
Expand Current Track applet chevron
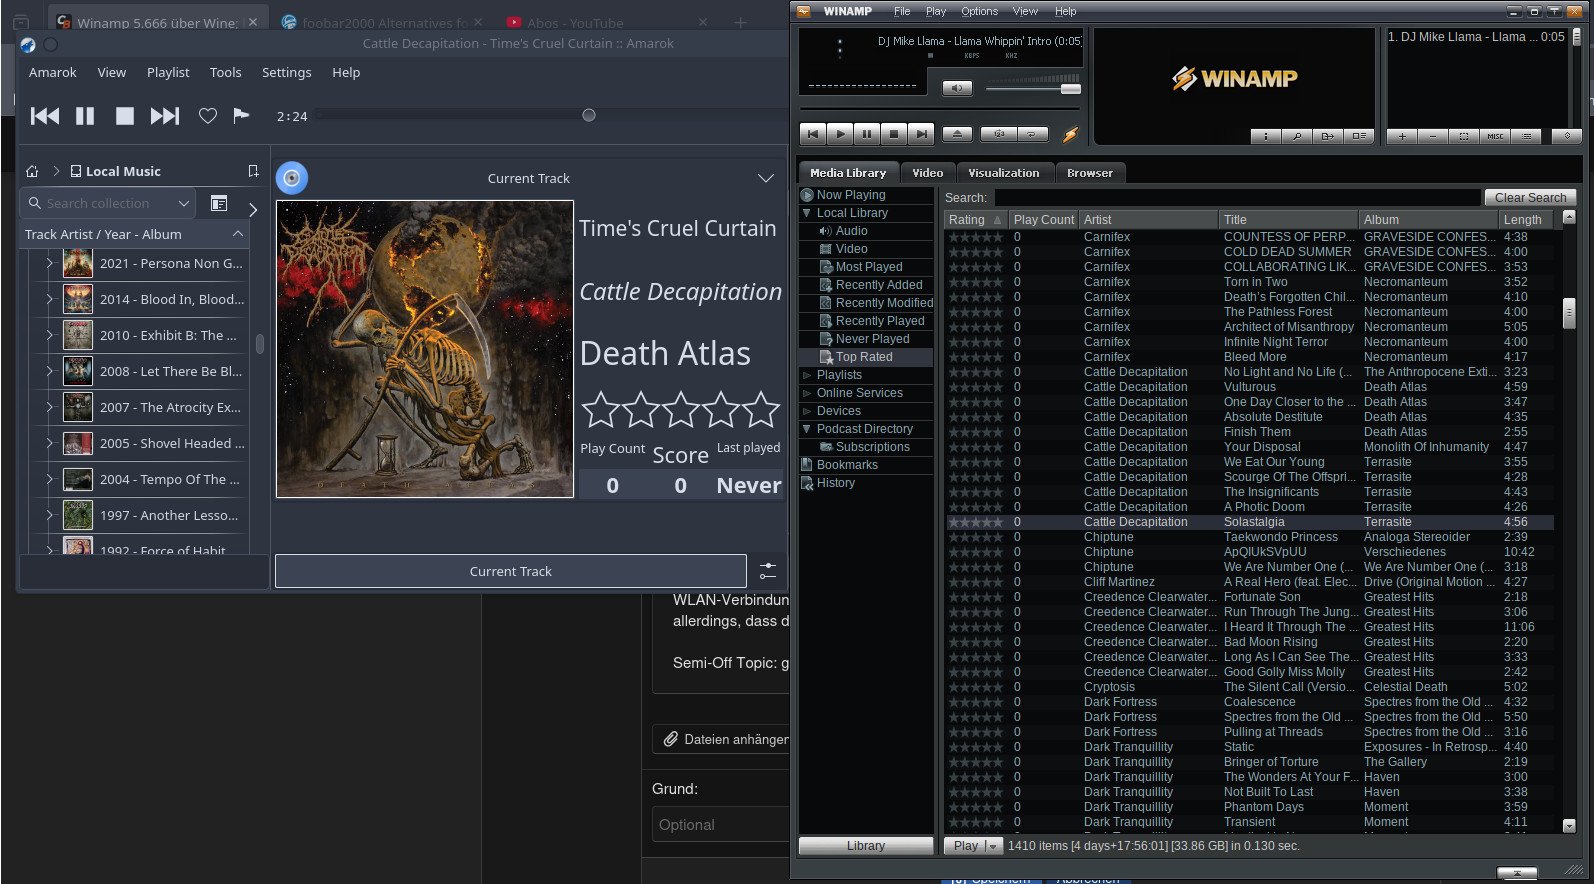coord(766,178)
